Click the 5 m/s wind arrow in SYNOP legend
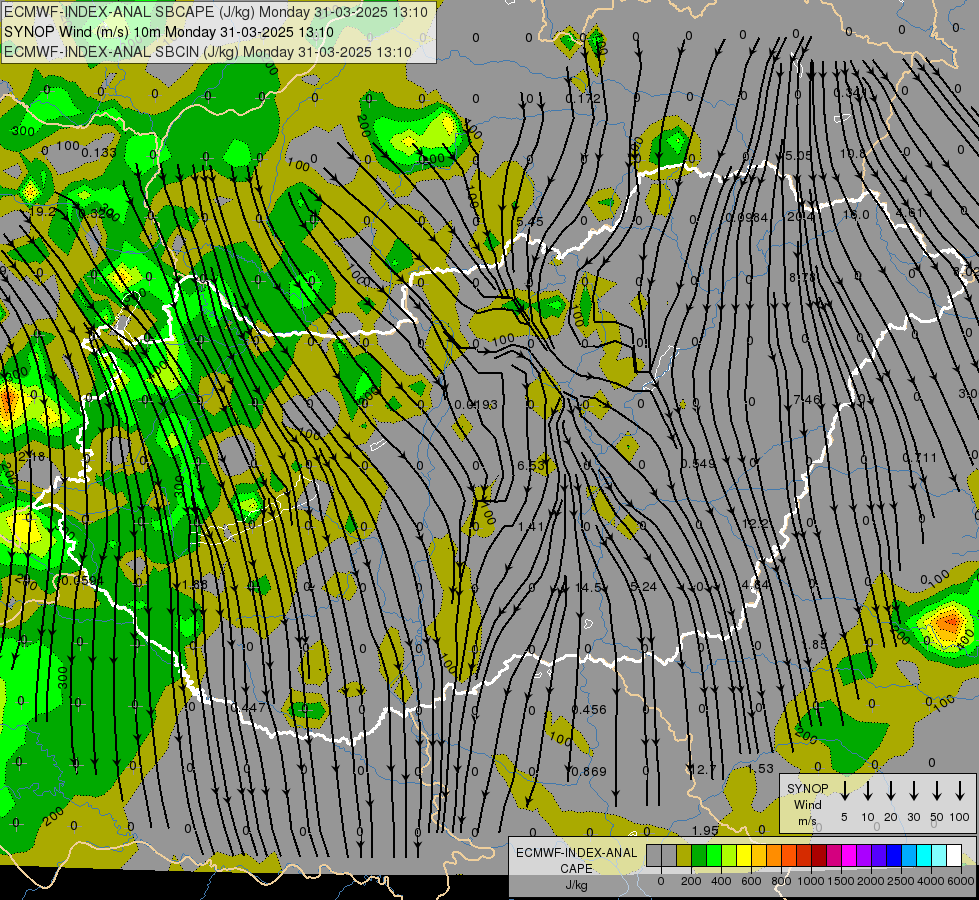Viewport: 979px width, 900px height. (x=845, y=790)
